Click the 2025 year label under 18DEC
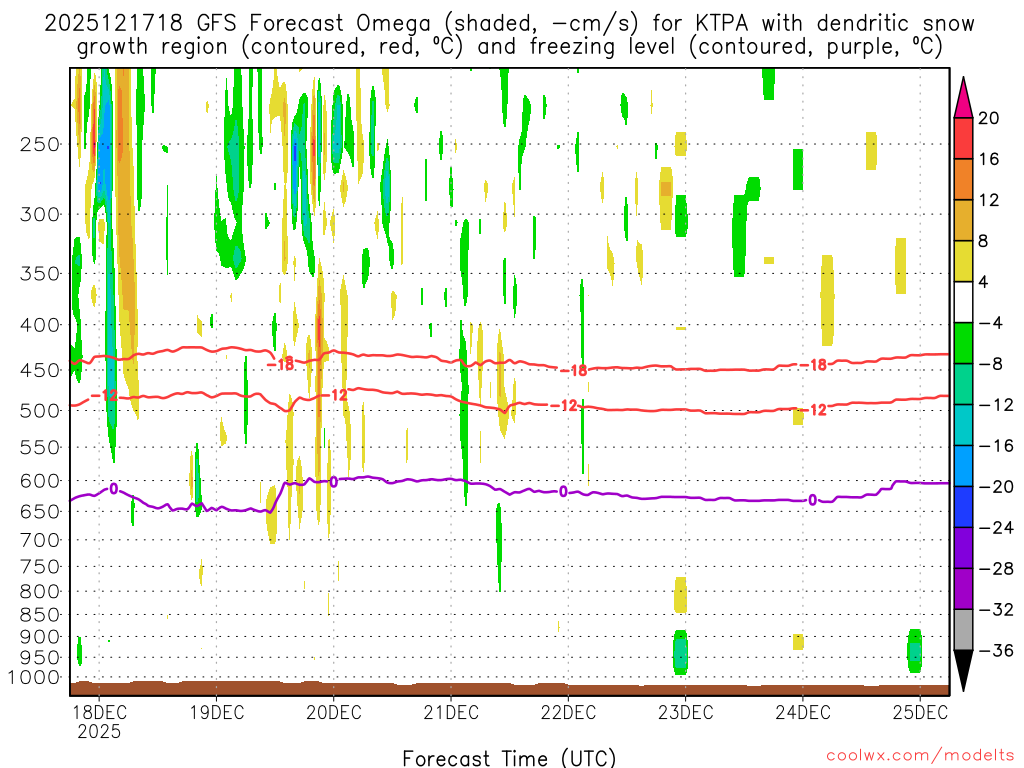Screen dimensions: 1024x768 [x=99, y=731]
